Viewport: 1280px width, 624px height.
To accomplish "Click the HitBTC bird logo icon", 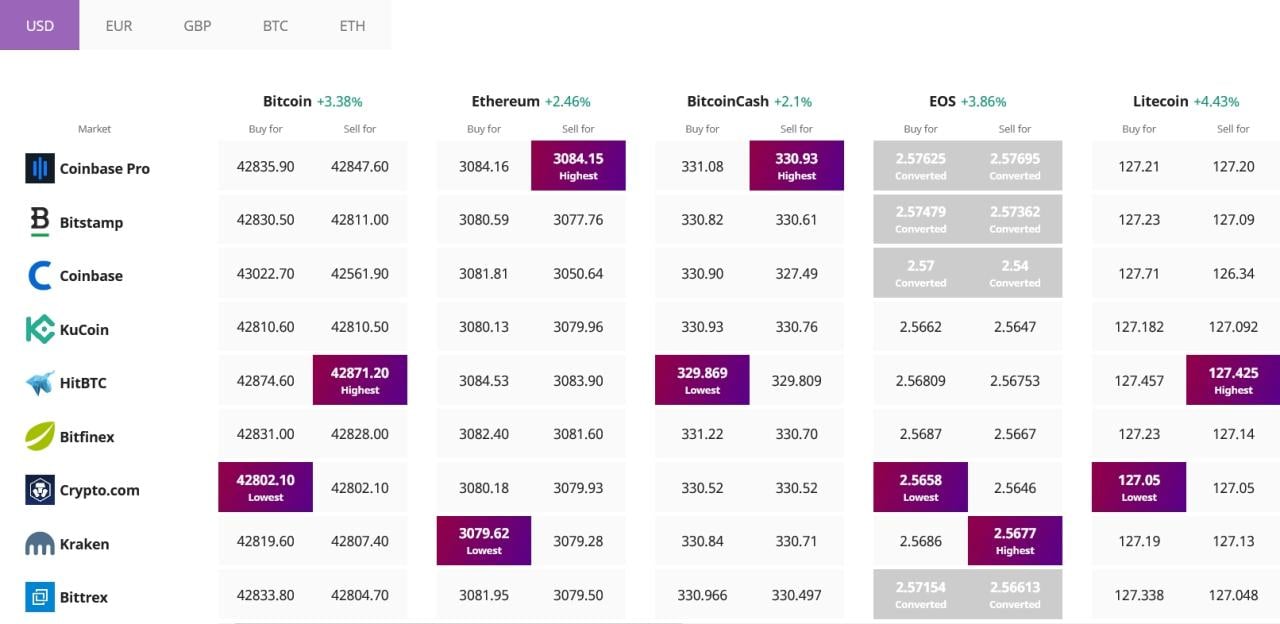I will tap(40, 383).
